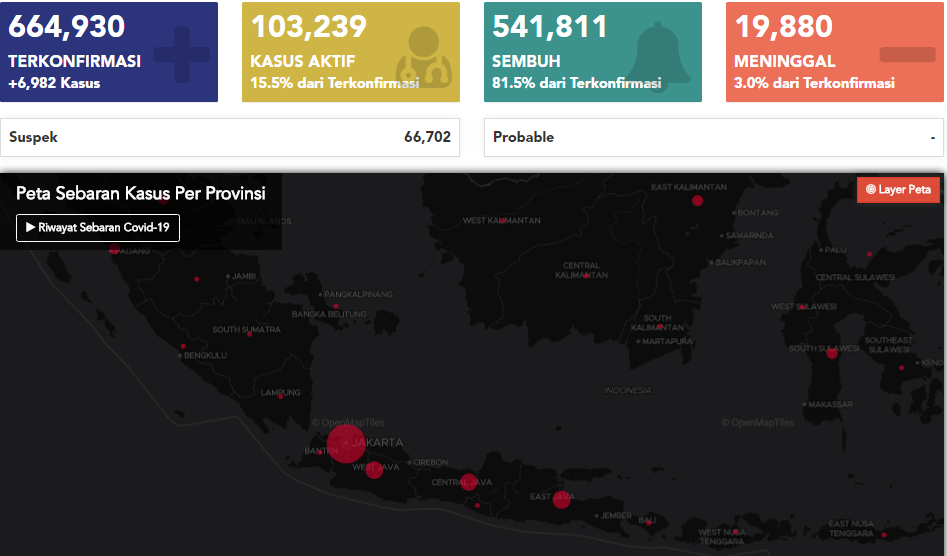Click the 19,880 deaths number
Screen dimensions: 947x556
click(x=783, y=27)
